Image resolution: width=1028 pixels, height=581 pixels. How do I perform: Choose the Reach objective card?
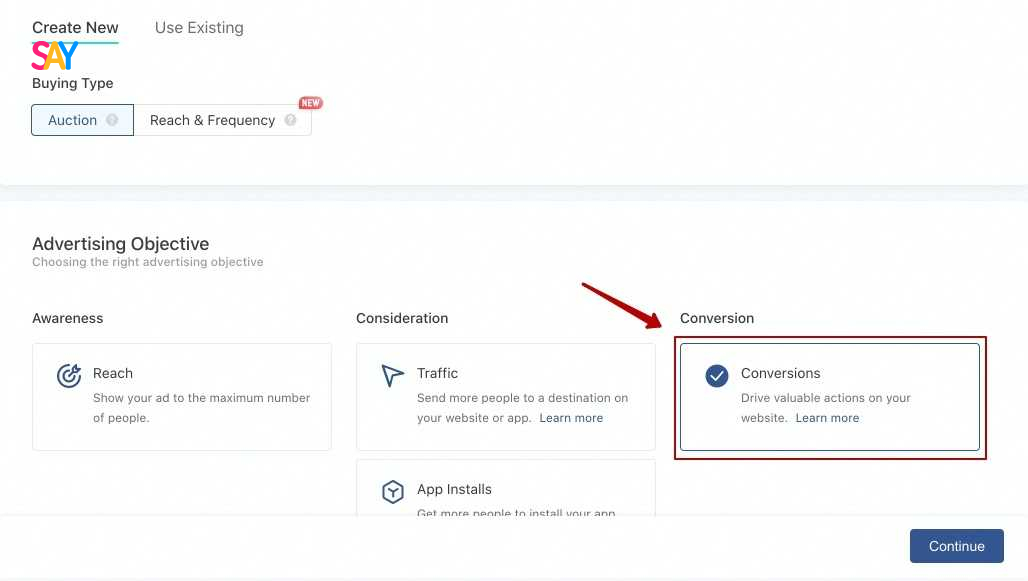point(182,397)
